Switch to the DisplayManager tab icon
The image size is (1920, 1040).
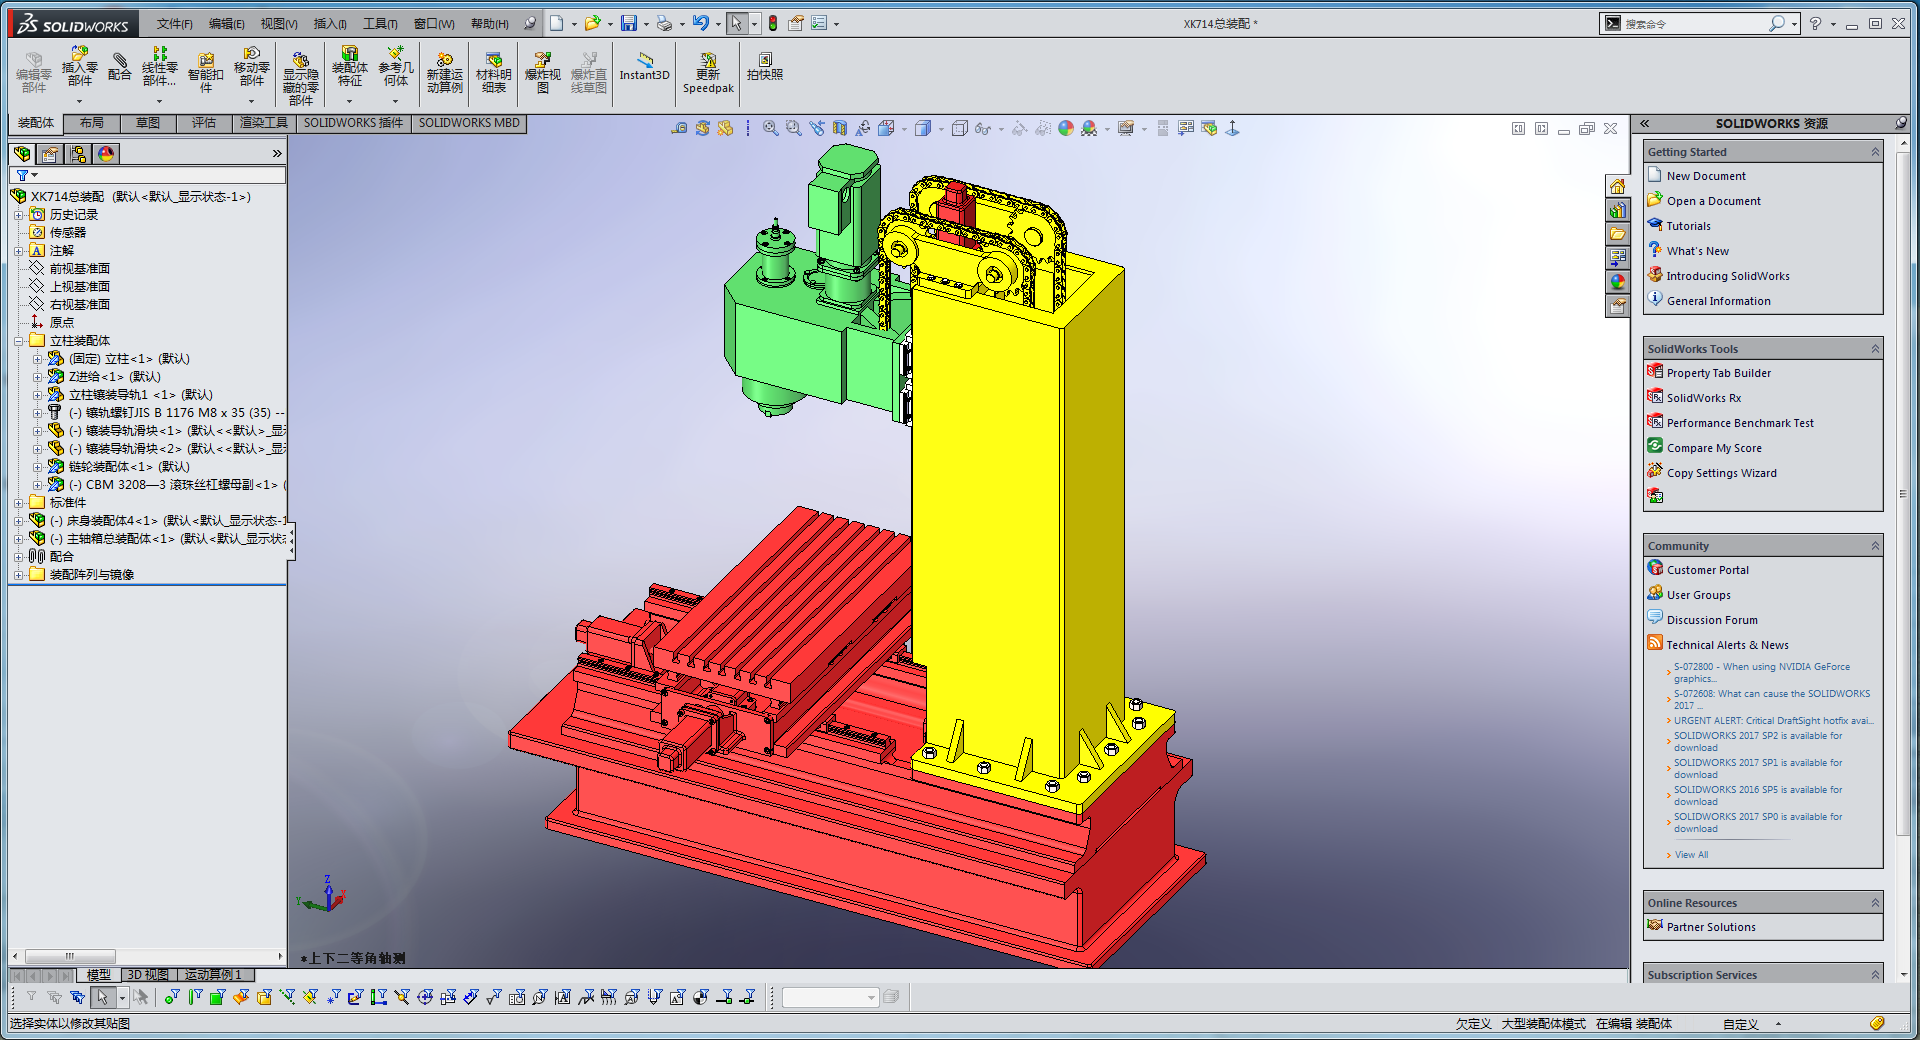pyautogui.click(x=105, y=153)
